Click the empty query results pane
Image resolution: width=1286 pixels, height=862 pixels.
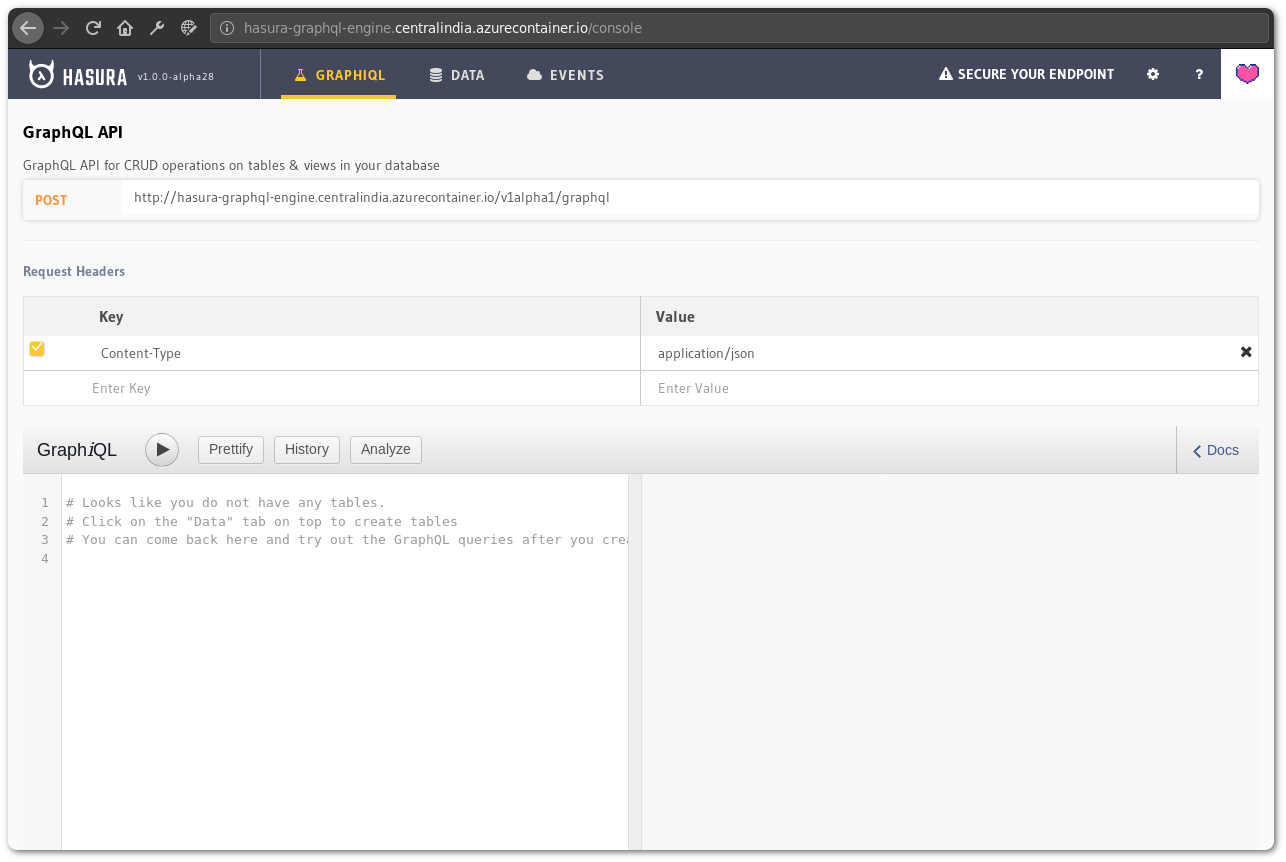pyautogui.click(x=950, y=662)
